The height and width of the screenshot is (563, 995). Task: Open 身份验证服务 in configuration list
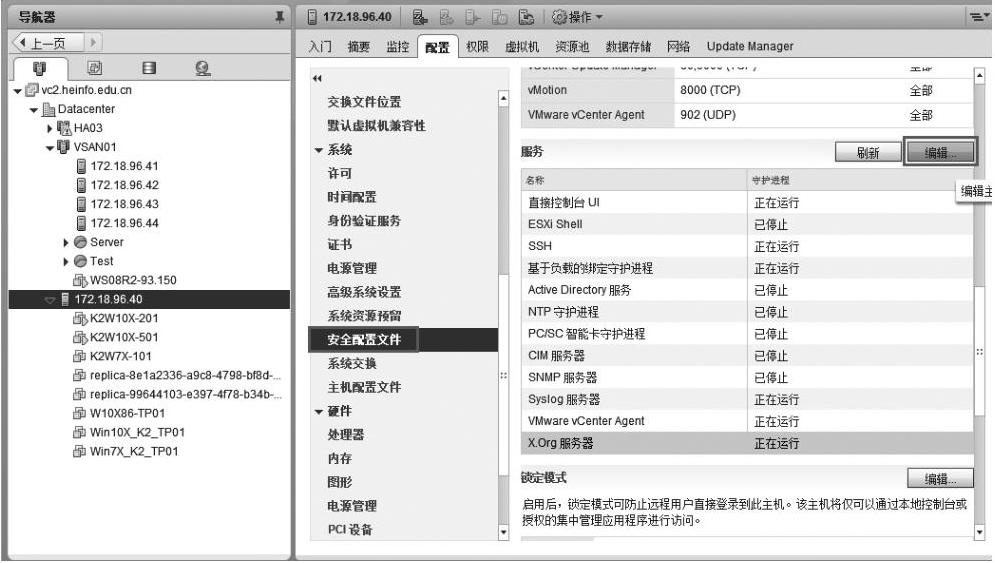click(x=364, y=221)
